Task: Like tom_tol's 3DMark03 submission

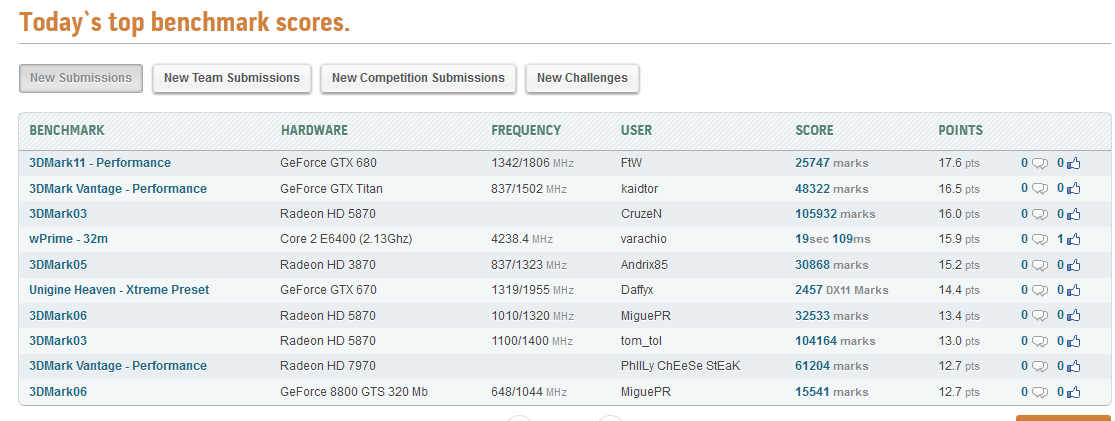Action: coord(1075,341)
